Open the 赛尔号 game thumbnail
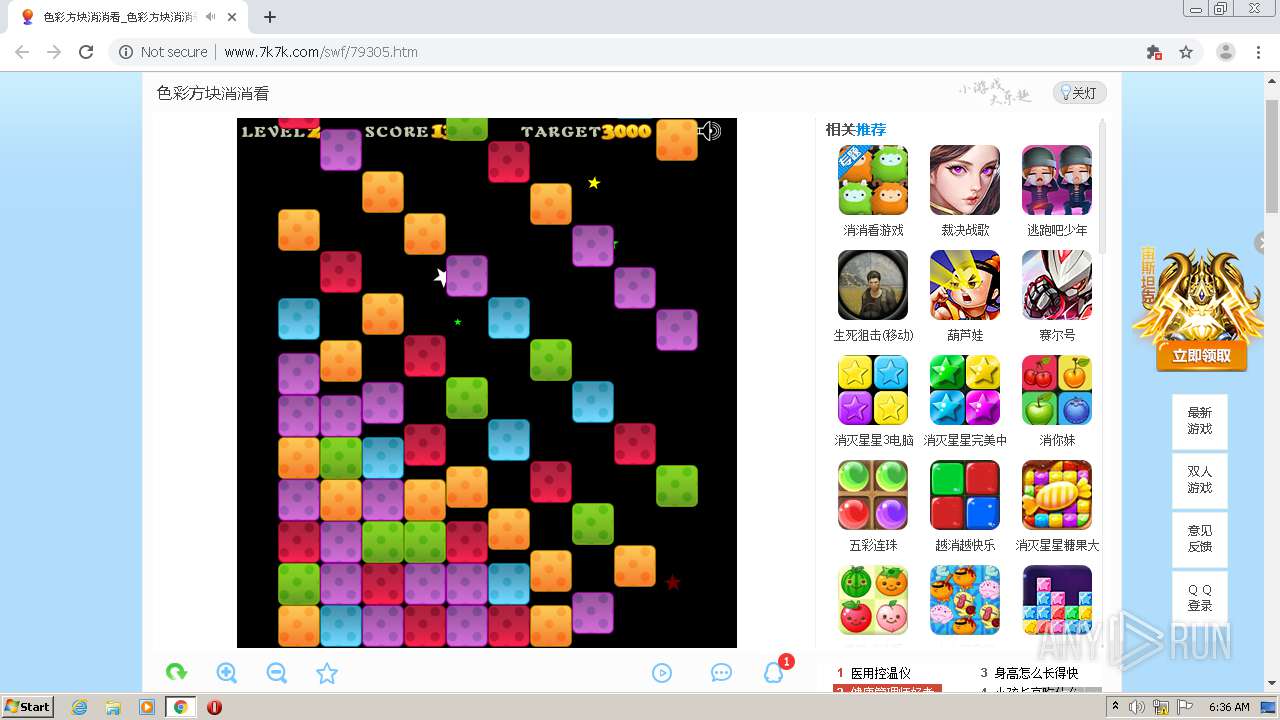This screenshot has width=1280, height=720. (x=1057, y=285)
